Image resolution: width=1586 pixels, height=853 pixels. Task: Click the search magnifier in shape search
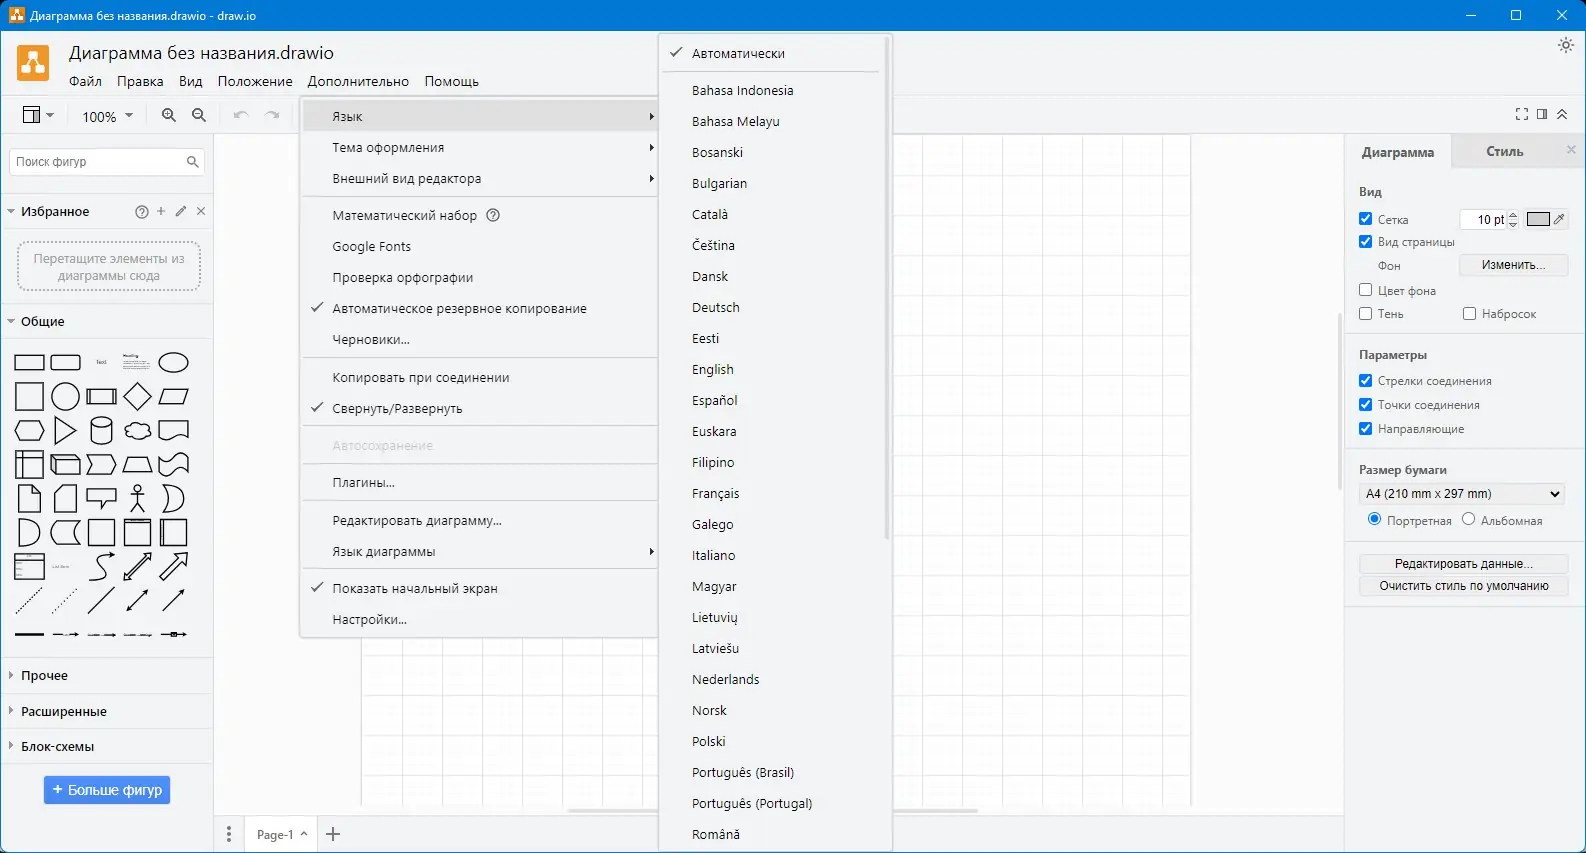click(x=192, y=161)
